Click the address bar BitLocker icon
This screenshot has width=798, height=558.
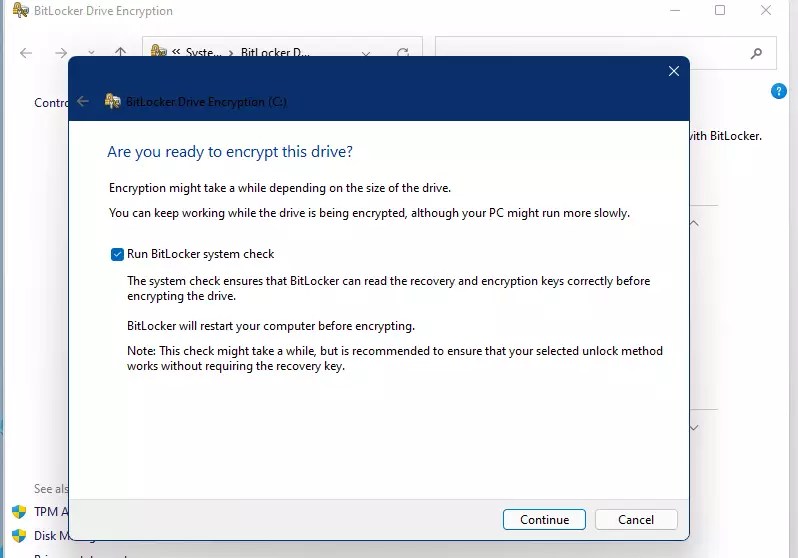tap(159, 50)
